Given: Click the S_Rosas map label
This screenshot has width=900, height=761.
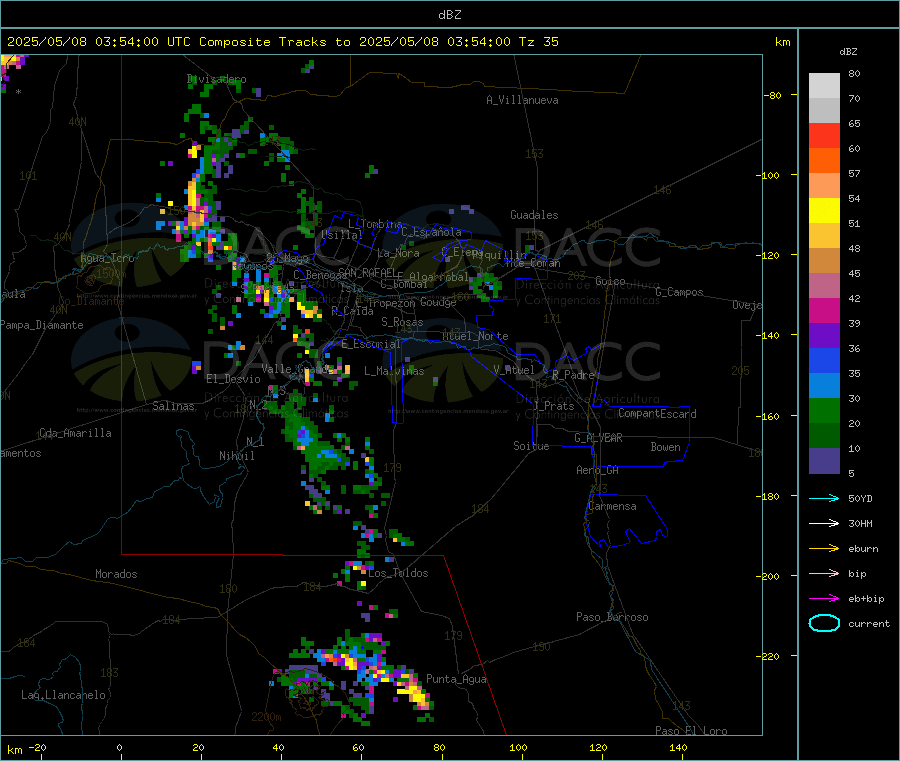Looking at the screenshot, I should point(402,323).
